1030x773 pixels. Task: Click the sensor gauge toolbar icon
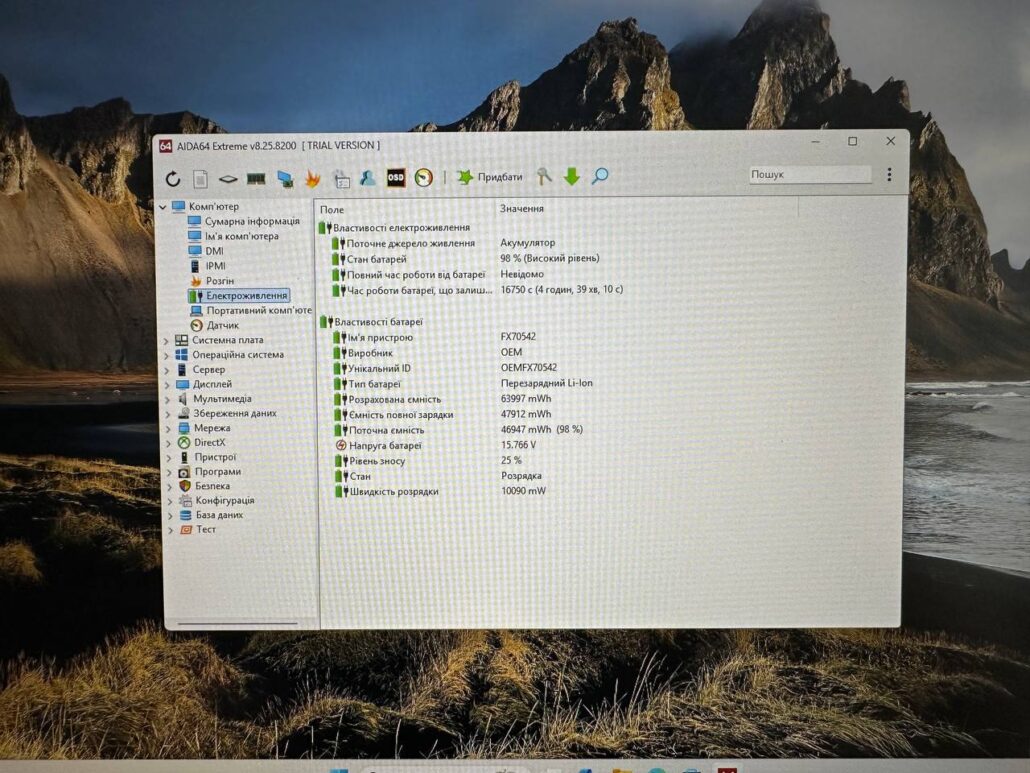(x=424, y=178)
